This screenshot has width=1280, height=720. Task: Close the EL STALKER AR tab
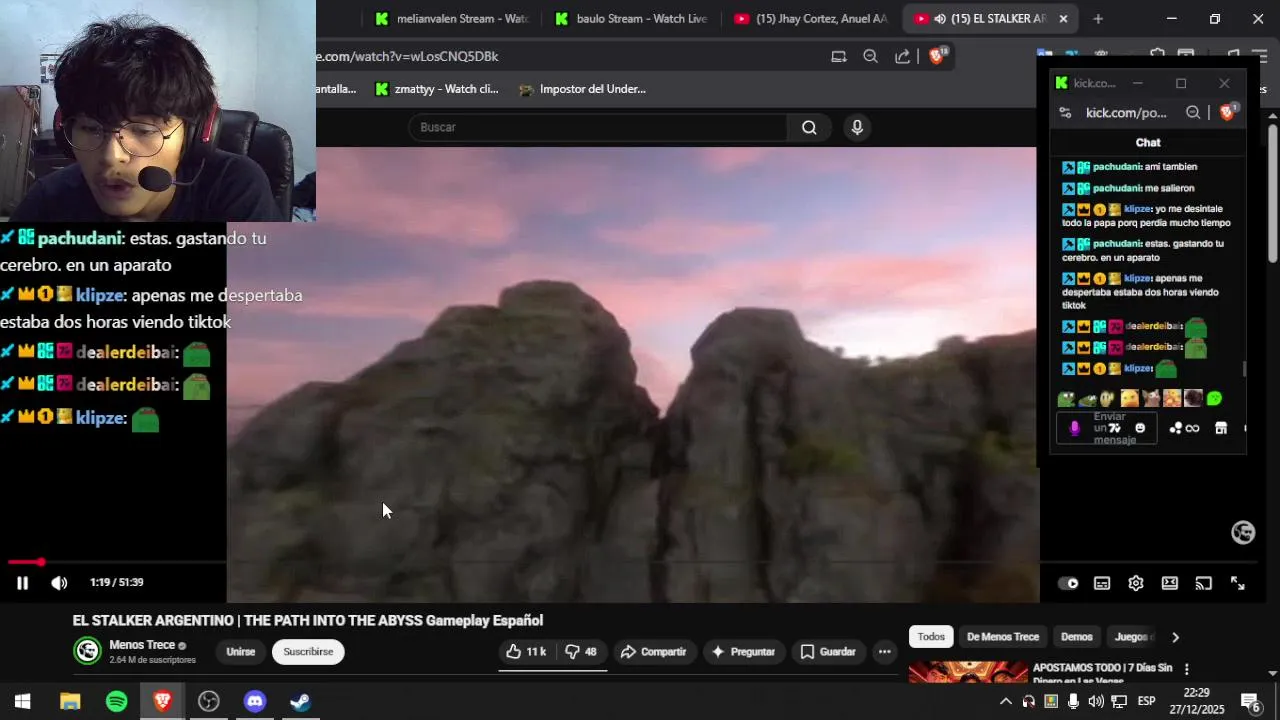(x=1063, y=18)
